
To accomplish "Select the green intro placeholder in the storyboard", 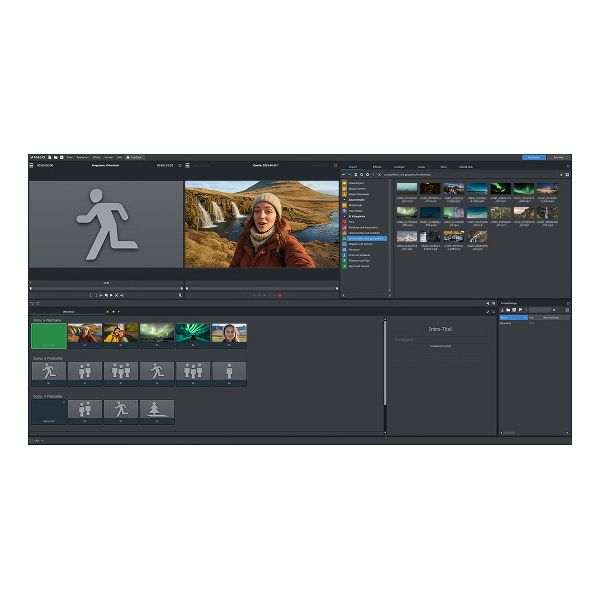I will pyautogui.click(x=49, y=336).
